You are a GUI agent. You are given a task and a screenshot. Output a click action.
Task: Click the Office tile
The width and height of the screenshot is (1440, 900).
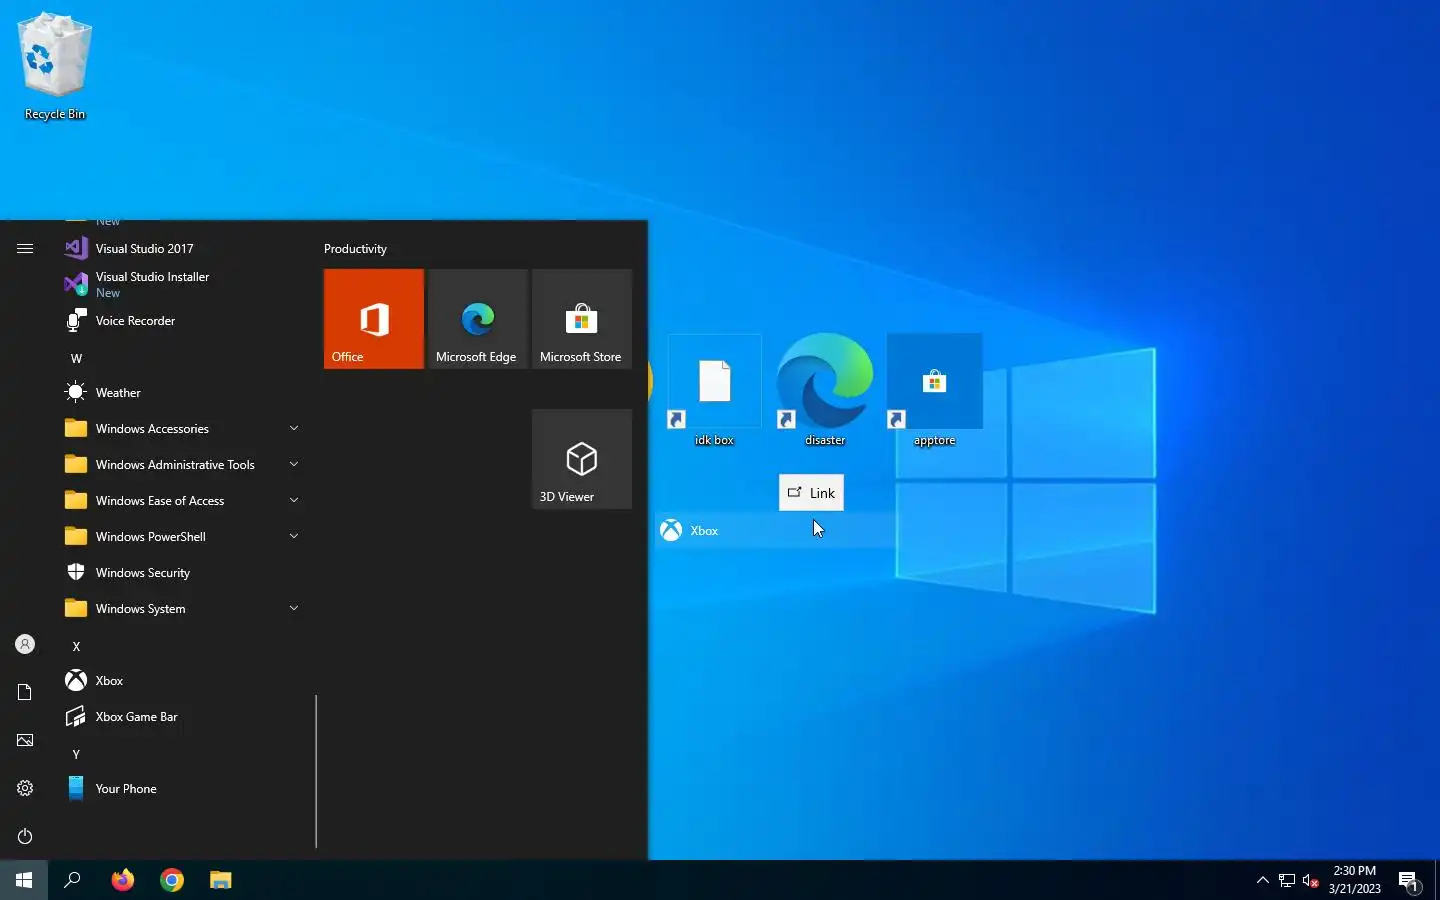pos(374,319)
